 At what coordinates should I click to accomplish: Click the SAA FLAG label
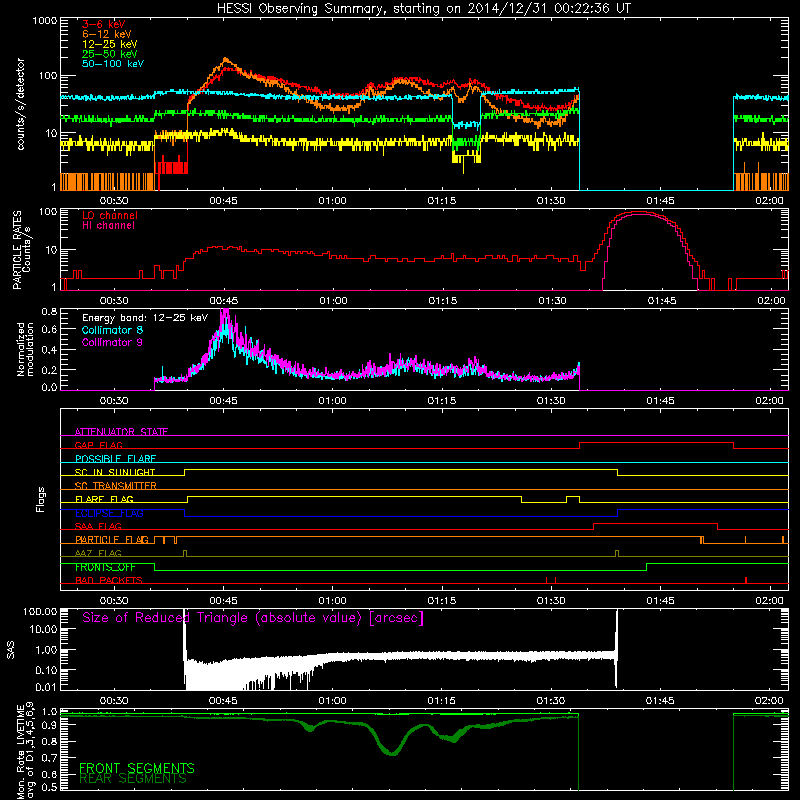pyautogui.click(x=98, y=526)
